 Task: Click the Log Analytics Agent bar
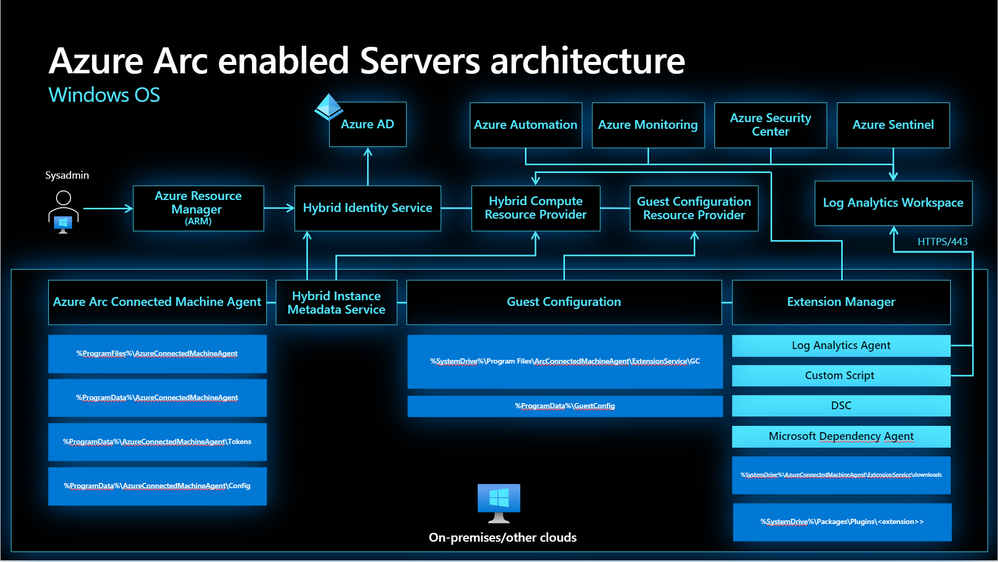(x=841, y=346)
